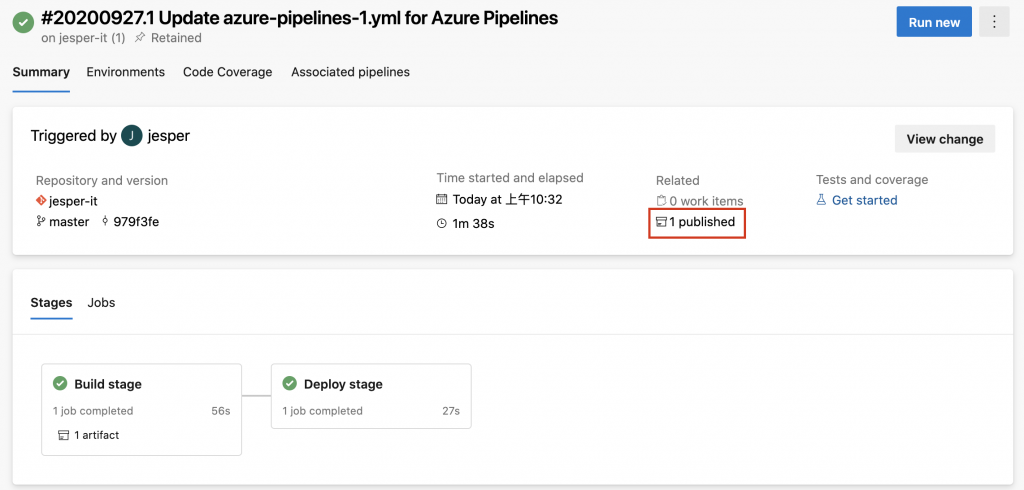
Task: Click the green pipeline success status icon
Action: pyautogui.click(x=23, y=22)
